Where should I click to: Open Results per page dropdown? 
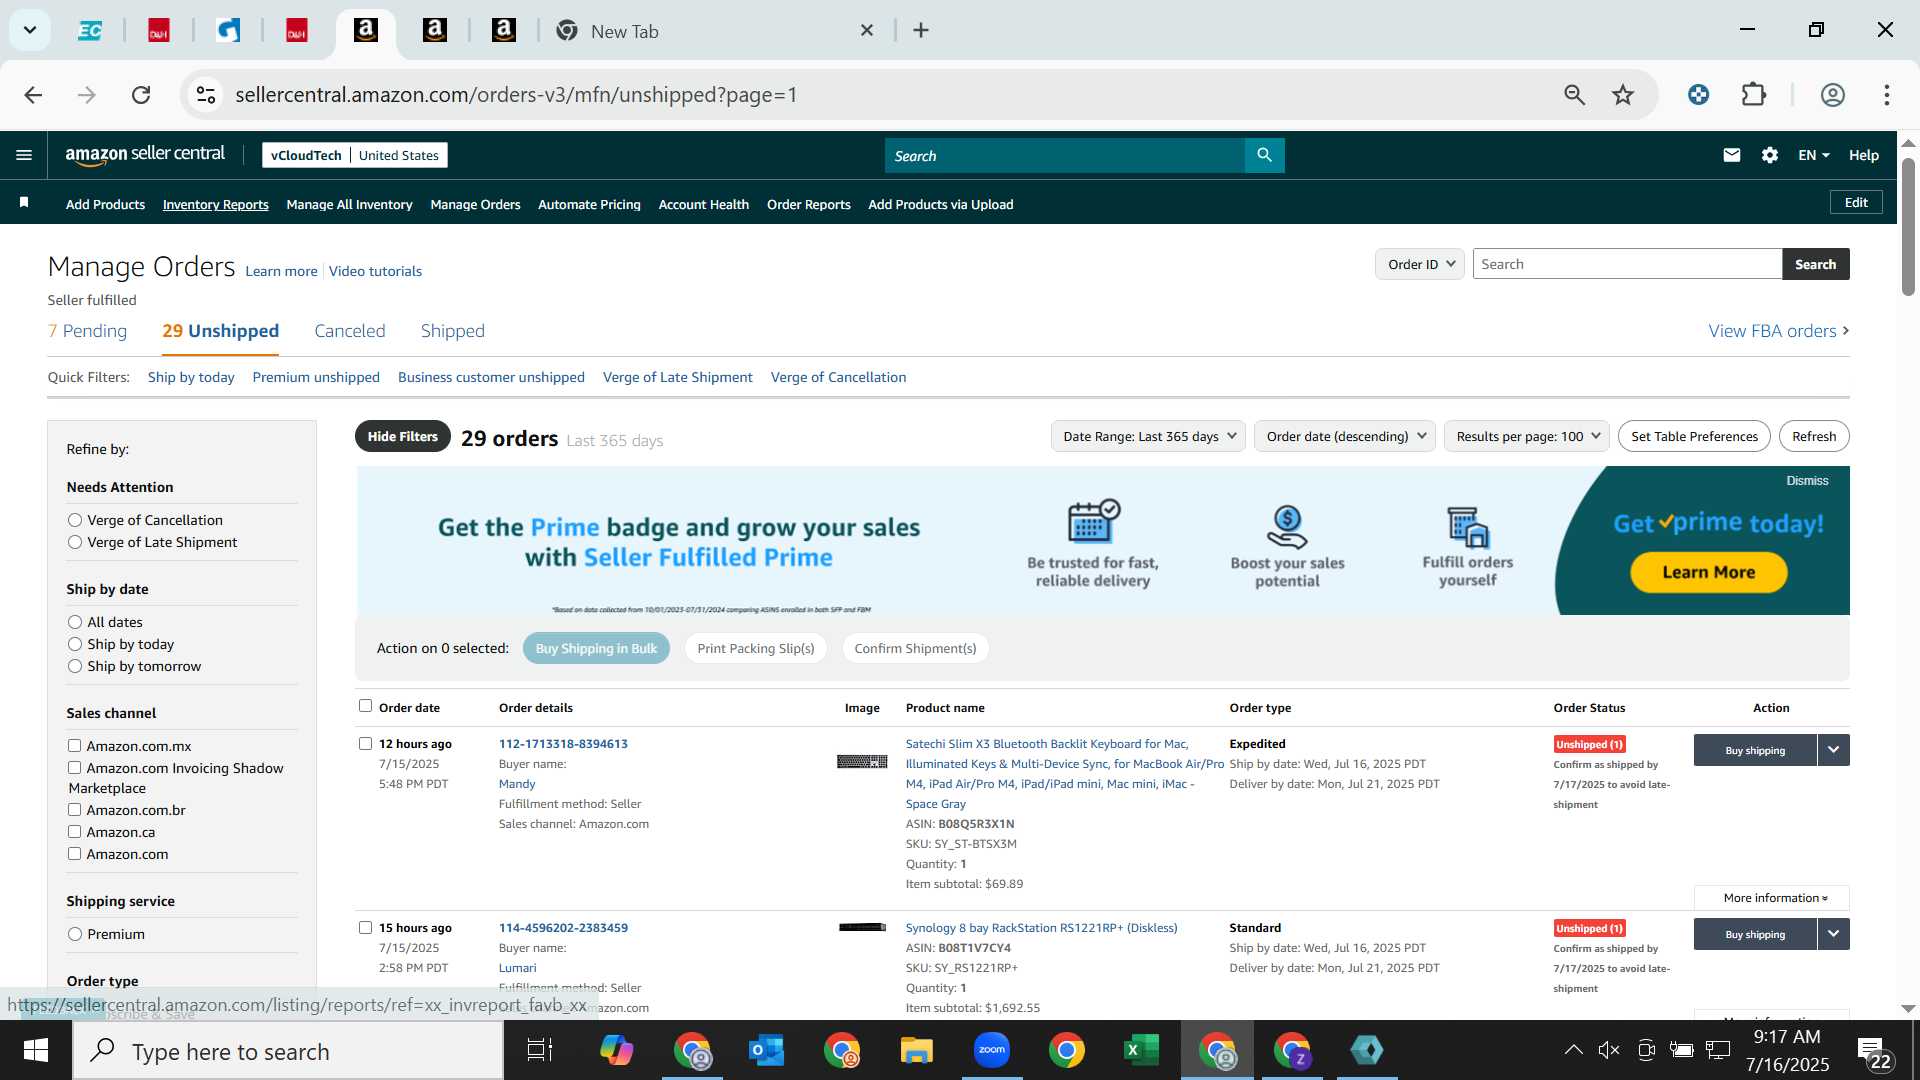pyautogui.click(x=1527, y=436)
